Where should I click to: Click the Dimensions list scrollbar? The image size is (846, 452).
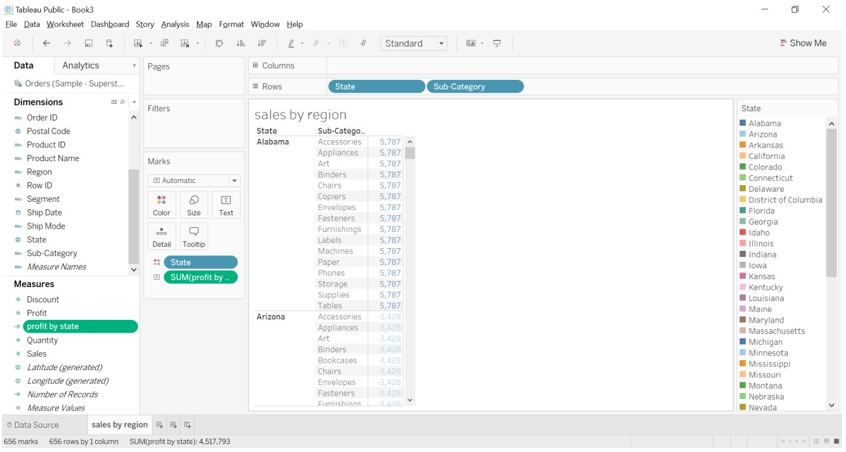133,216
